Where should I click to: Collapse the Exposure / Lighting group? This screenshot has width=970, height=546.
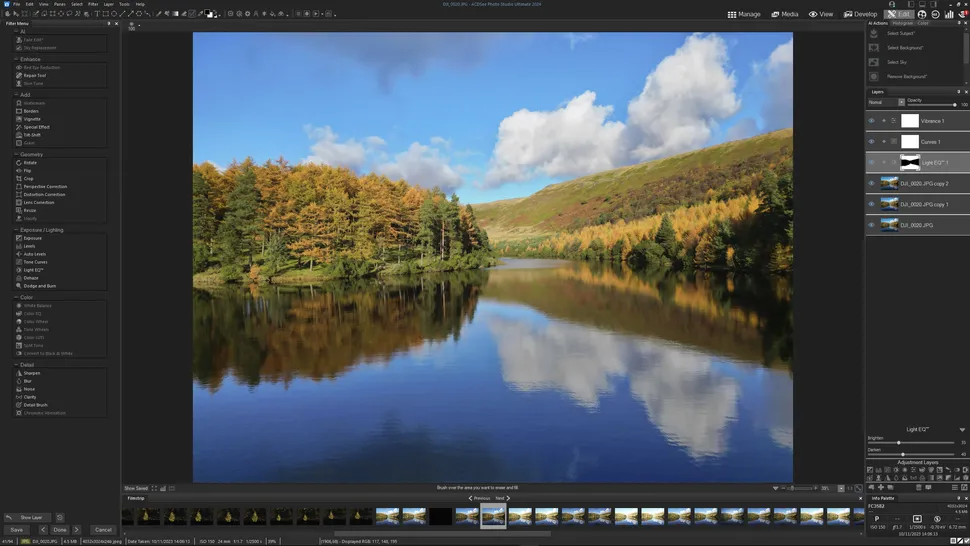coord(17,230)
